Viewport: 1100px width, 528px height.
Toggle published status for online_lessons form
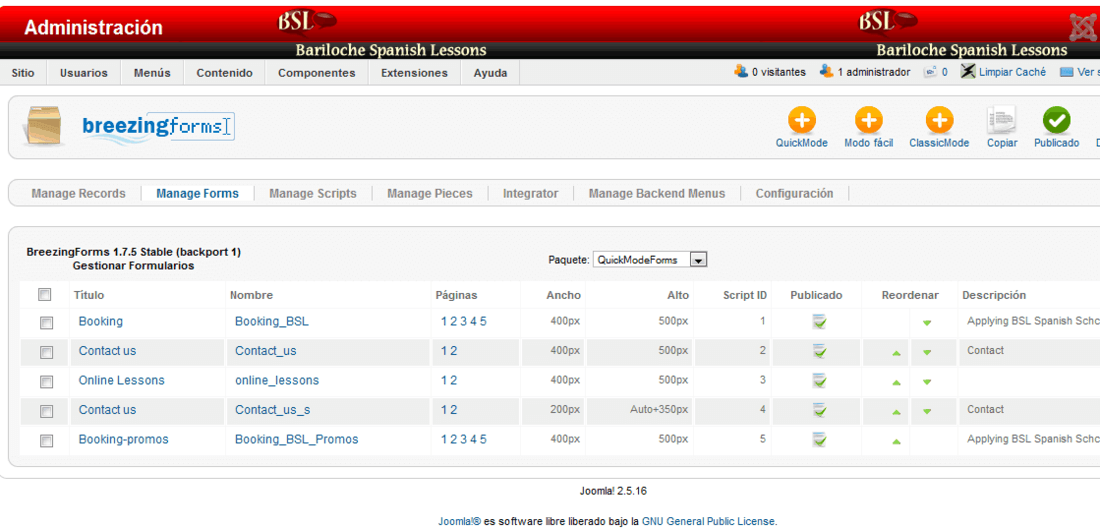[819, 381]
